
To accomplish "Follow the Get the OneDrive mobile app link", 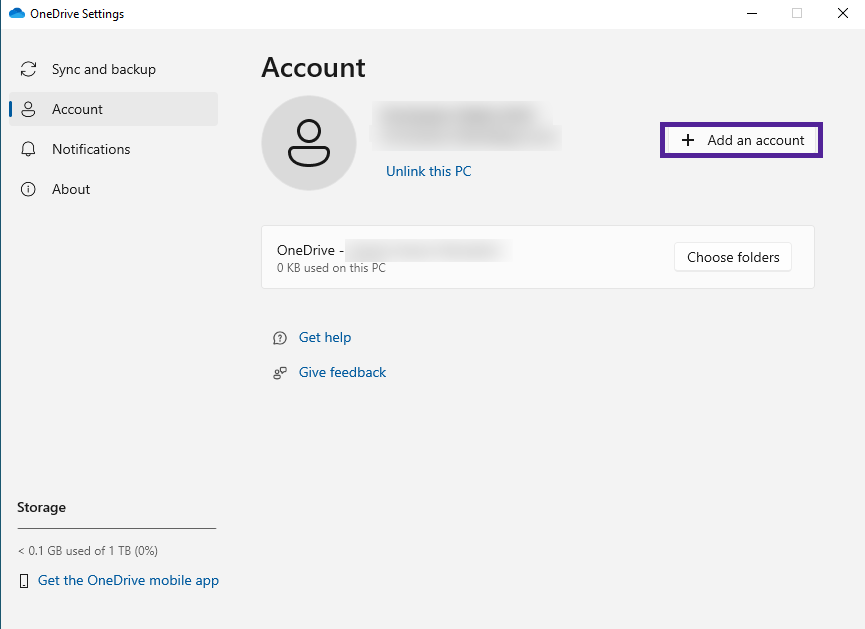I will coord(128,581).
